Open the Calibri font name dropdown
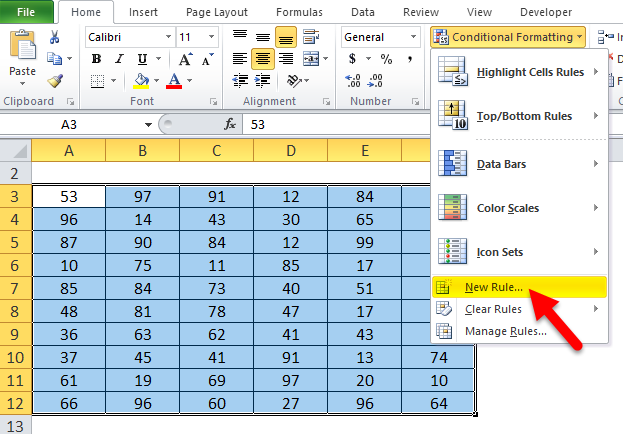This screenshot has height=434, width=623. tap(168, 37)
